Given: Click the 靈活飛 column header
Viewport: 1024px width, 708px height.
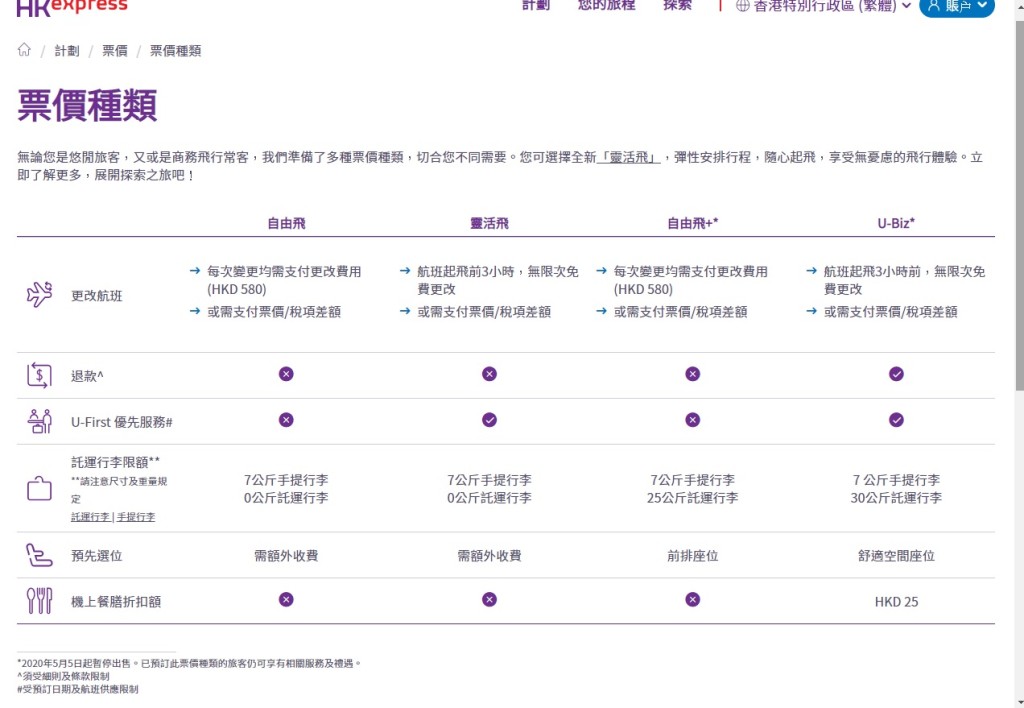Looking at the screenshot, I should click(x=489, y=223).
